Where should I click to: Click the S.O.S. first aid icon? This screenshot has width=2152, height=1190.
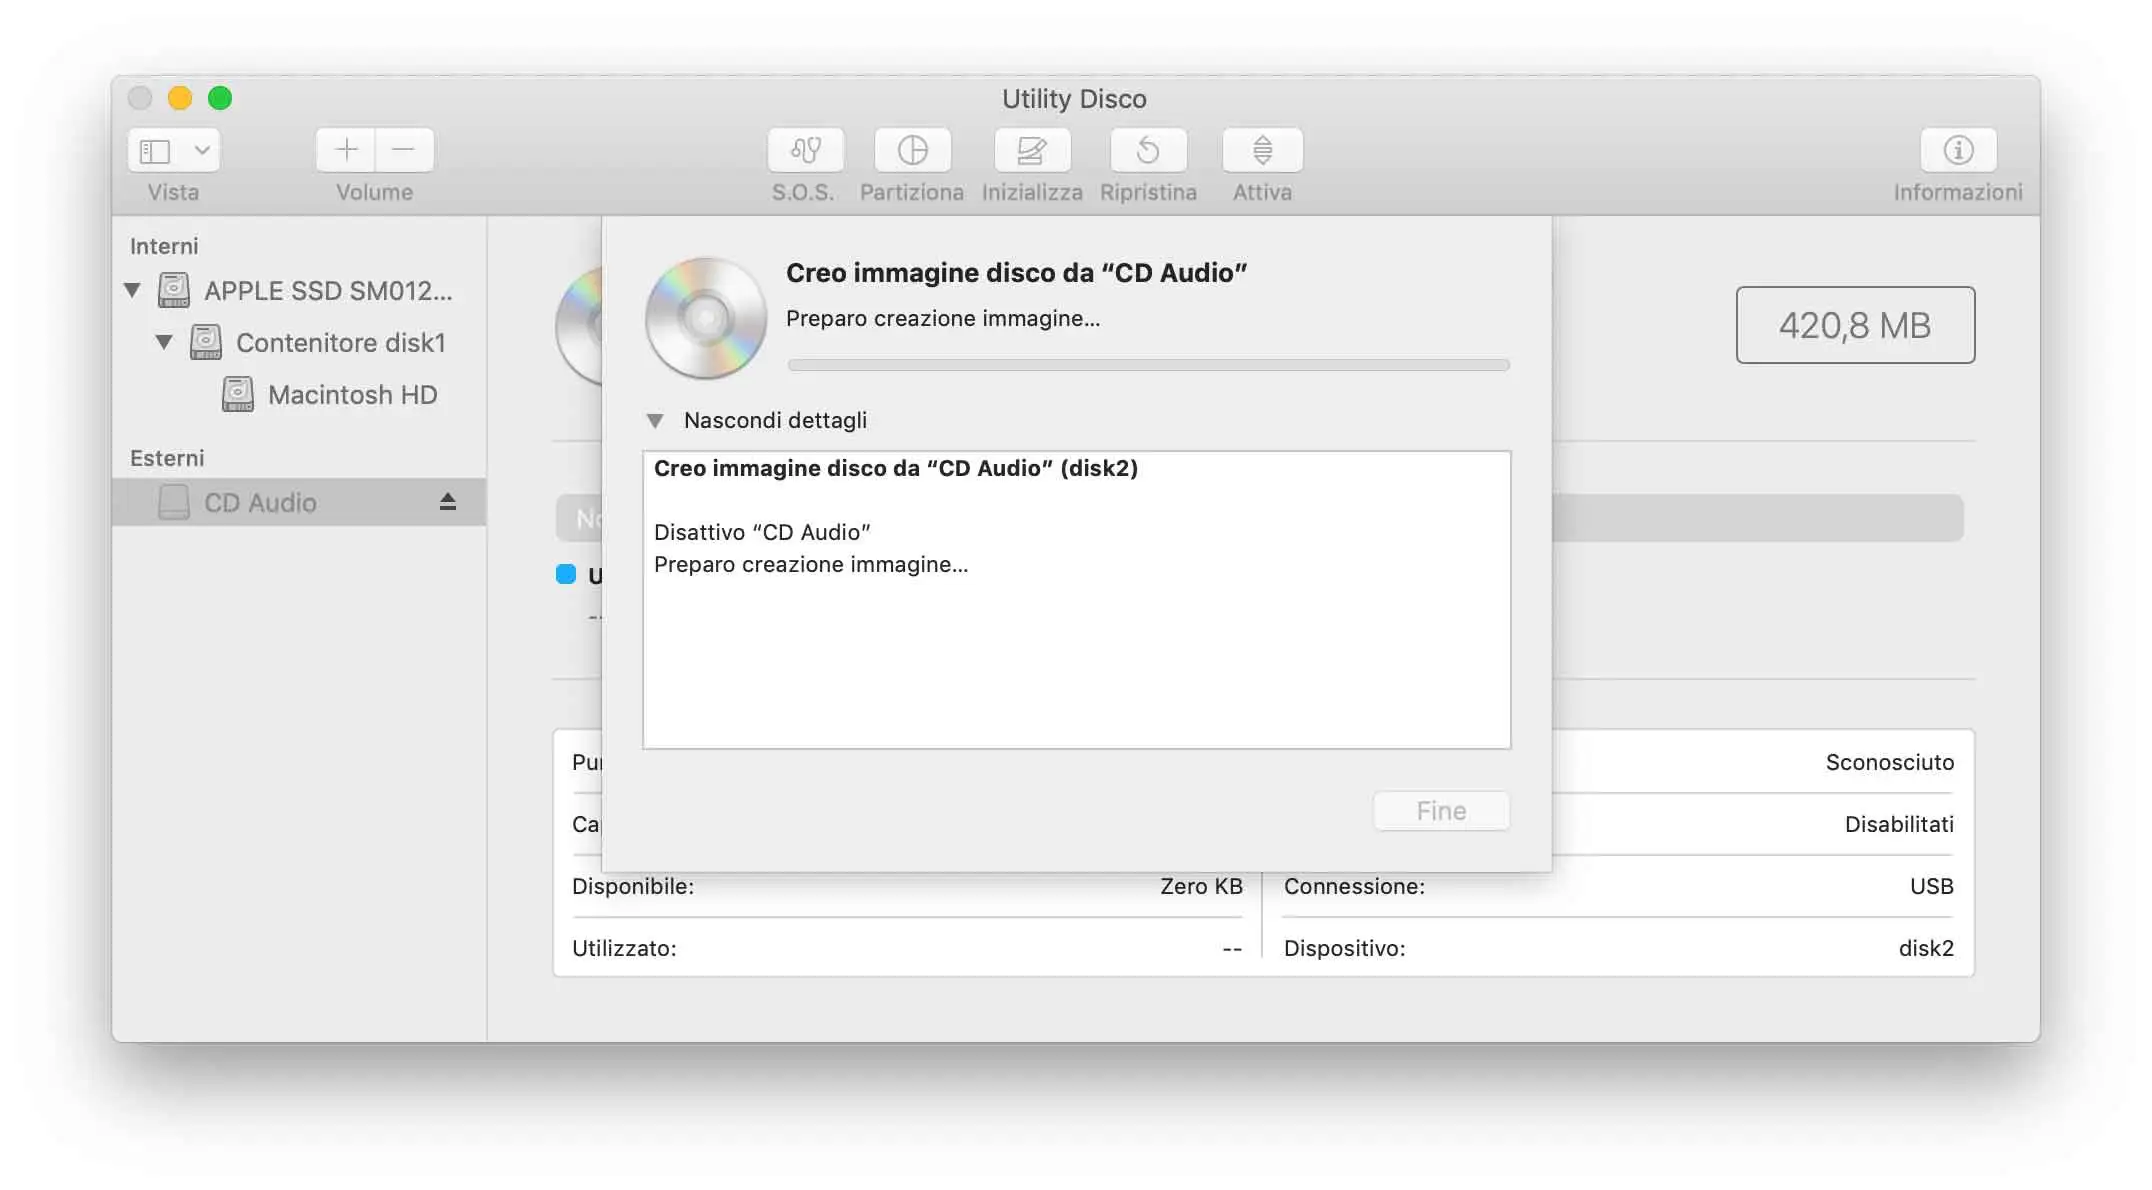(x=806, y=151)
